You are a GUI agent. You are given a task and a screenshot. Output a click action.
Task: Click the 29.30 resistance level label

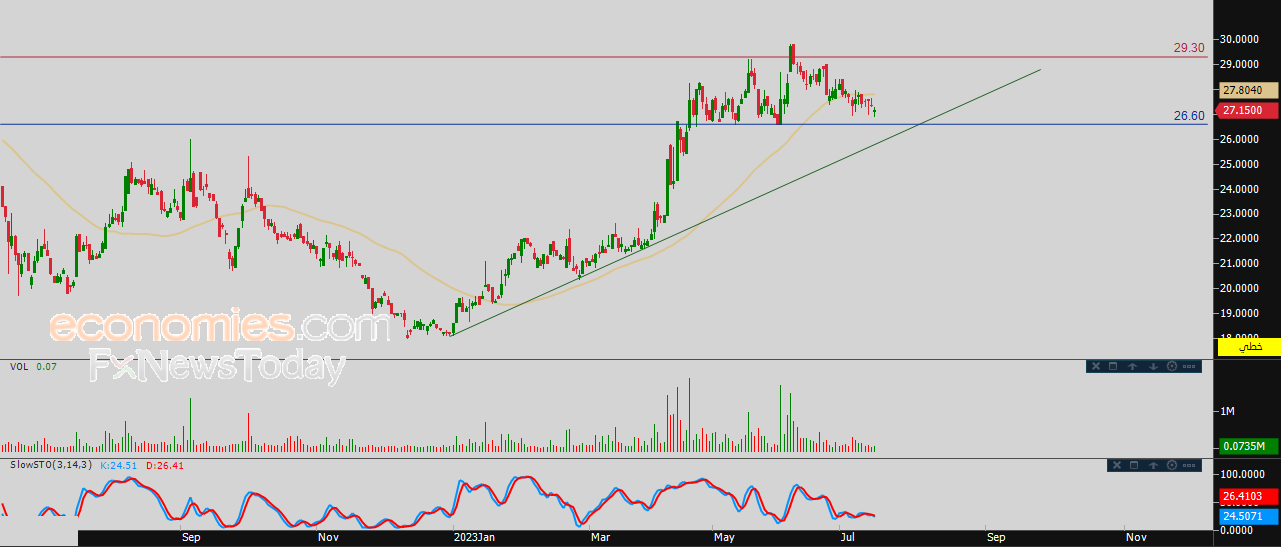1189,47
